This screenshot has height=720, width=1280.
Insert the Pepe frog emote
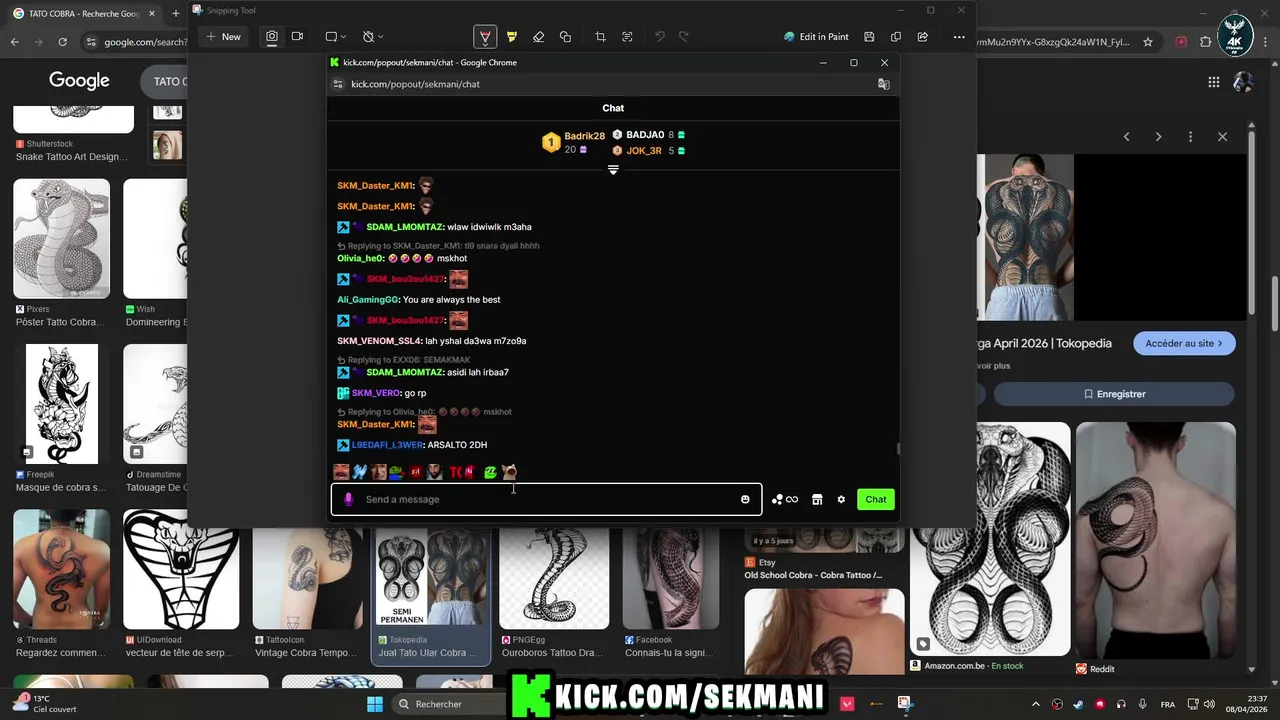[x=396, y=472]
